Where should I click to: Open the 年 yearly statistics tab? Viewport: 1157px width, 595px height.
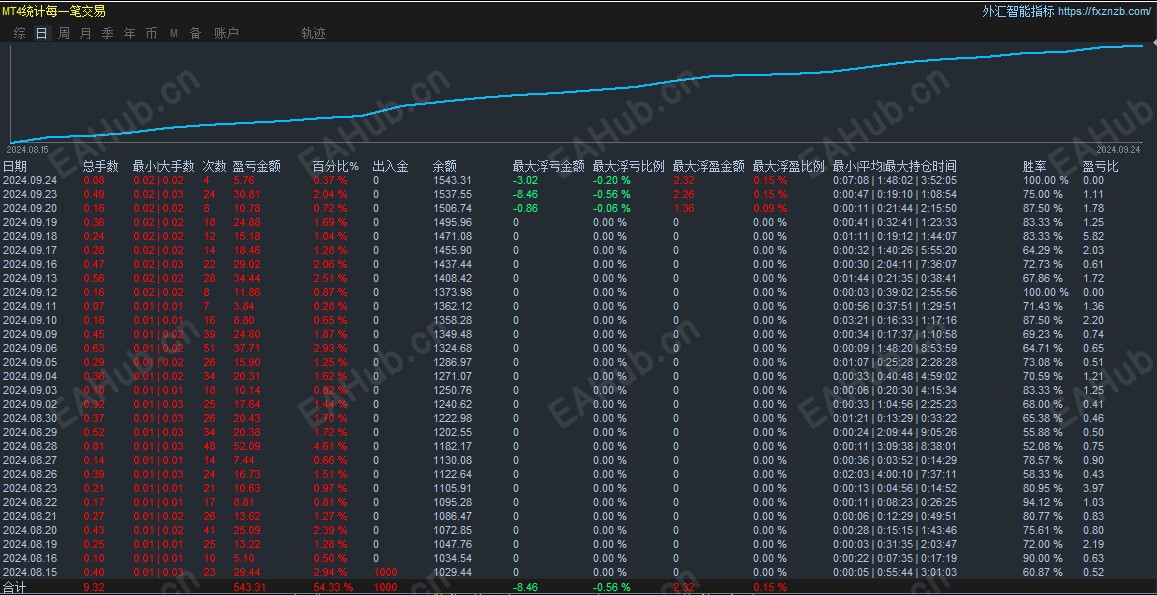130,33
